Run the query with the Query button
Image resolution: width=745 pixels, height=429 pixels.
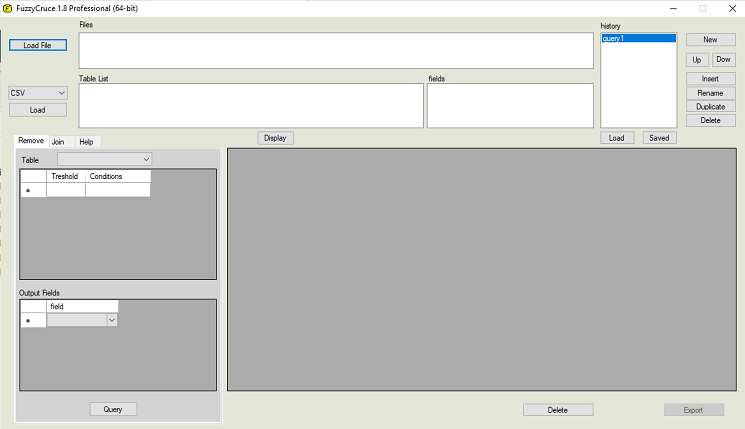point(113,409)
